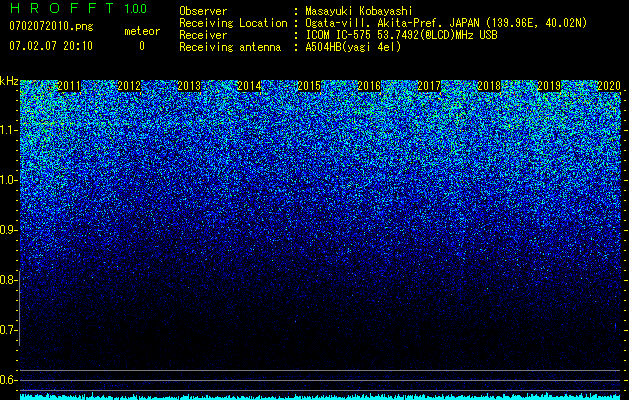Click the 2018 time marker label
The height and width of the screenshot is (400, 629).
489,86
